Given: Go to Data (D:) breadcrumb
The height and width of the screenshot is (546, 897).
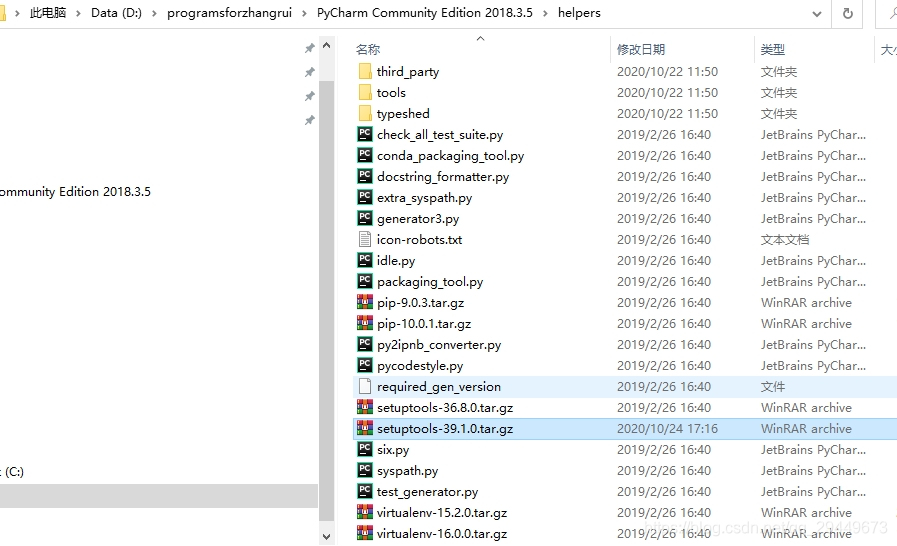Looking at the screenshot, I should (116, 13).
